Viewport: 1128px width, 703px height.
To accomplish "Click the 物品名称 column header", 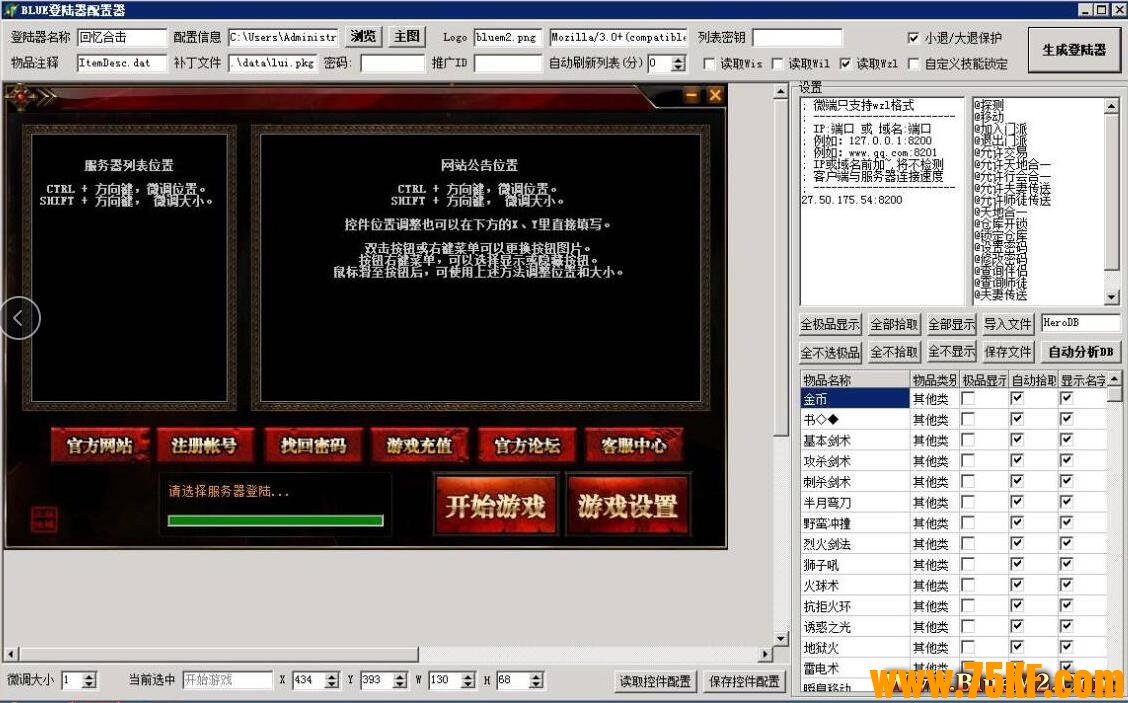I will (853, 380).
